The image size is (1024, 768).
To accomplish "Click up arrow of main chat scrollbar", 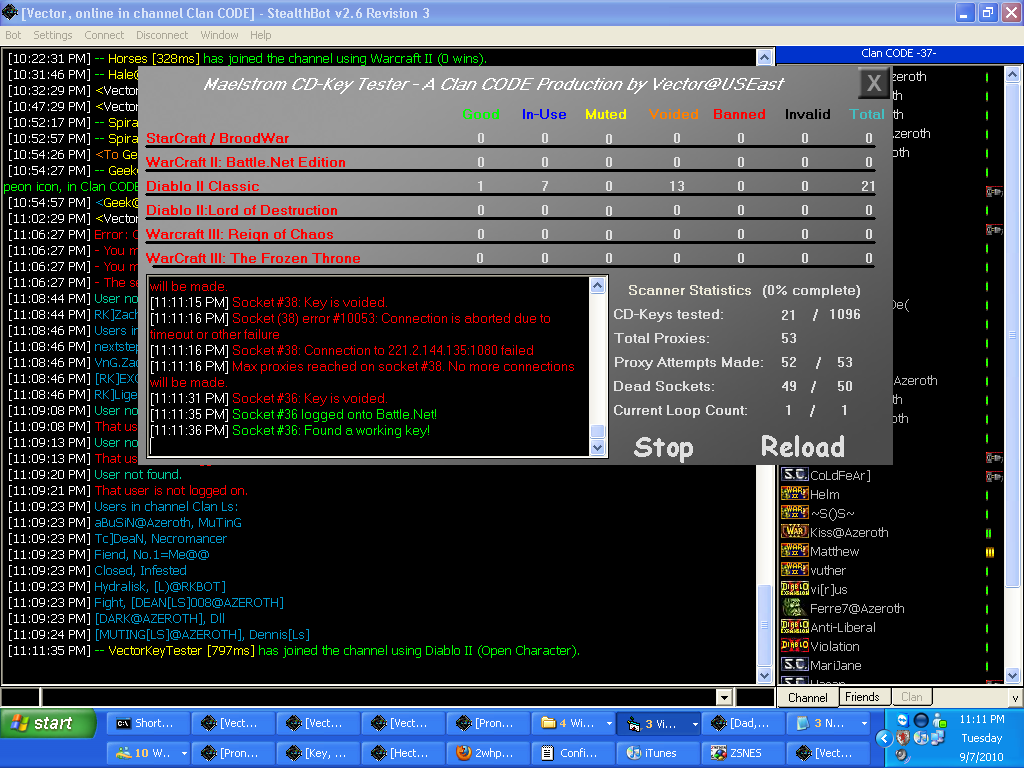I will click(x=764, y=57).
